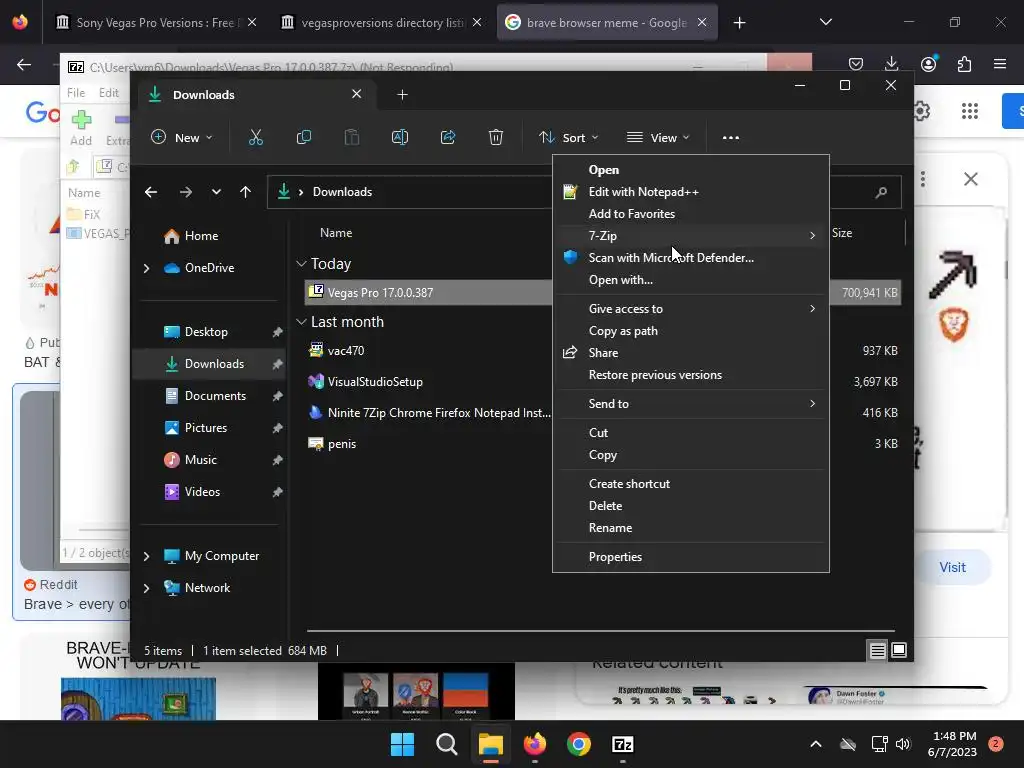1024x768 pixels.
Task: Click the Share icon in Explorer toolbar
Action: point(448,138)
